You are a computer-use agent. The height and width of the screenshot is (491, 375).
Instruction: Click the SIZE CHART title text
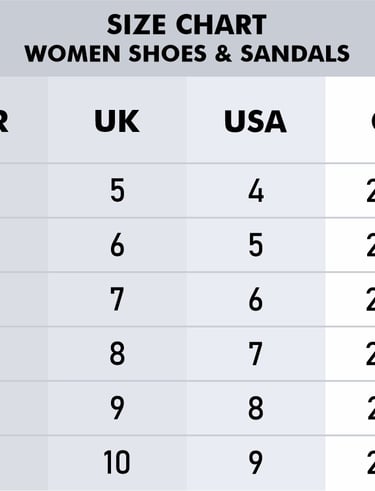(186, 25)
